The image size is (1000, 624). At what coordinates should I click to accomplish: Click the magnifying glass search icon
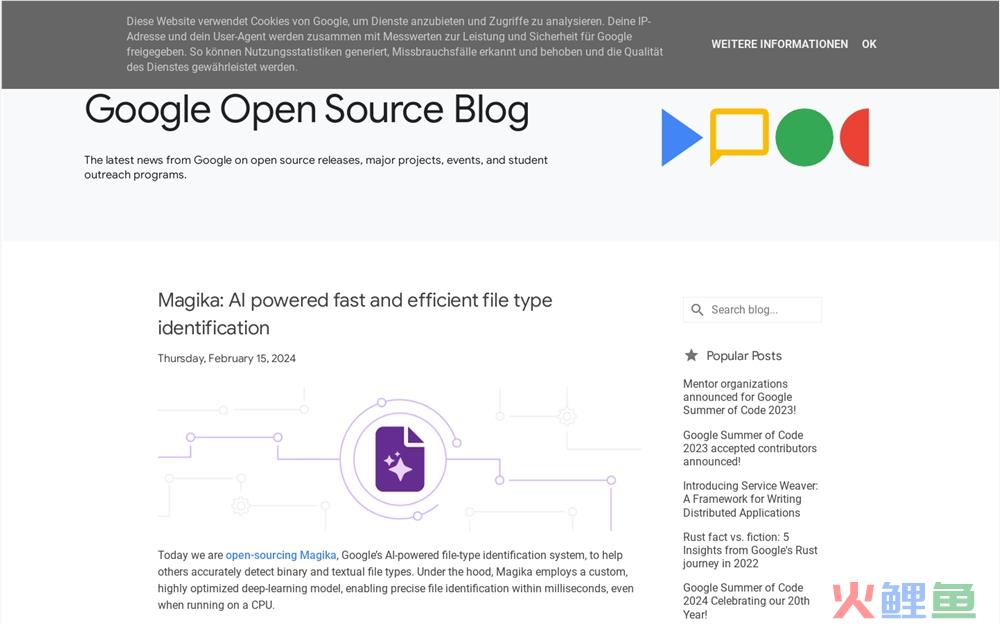697,309
